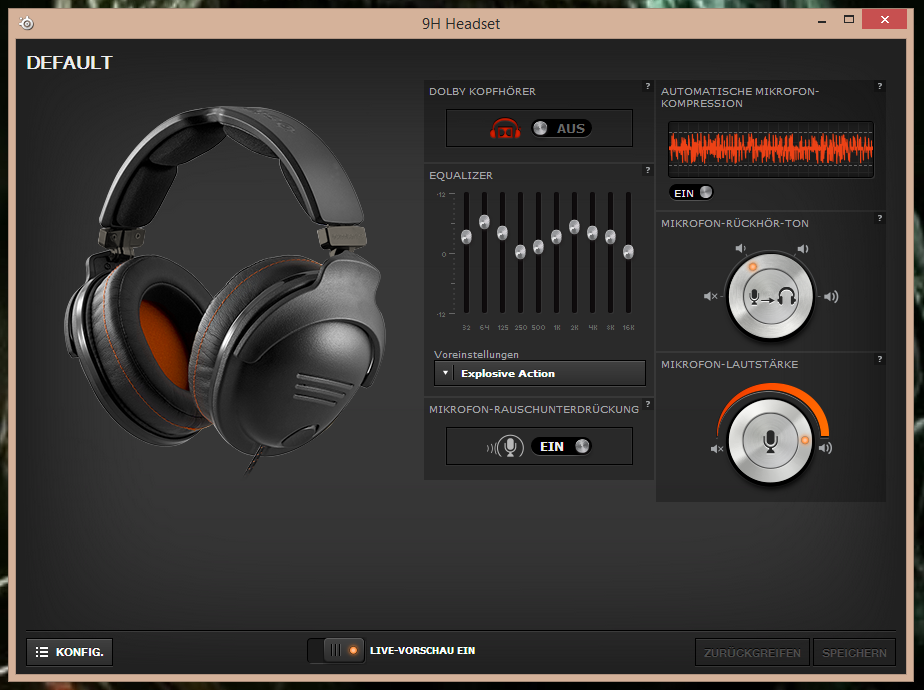The width and height of the screenshot is (924, 690).
Task: Click the orange microphone waveform display
Action: coord(771,149)
